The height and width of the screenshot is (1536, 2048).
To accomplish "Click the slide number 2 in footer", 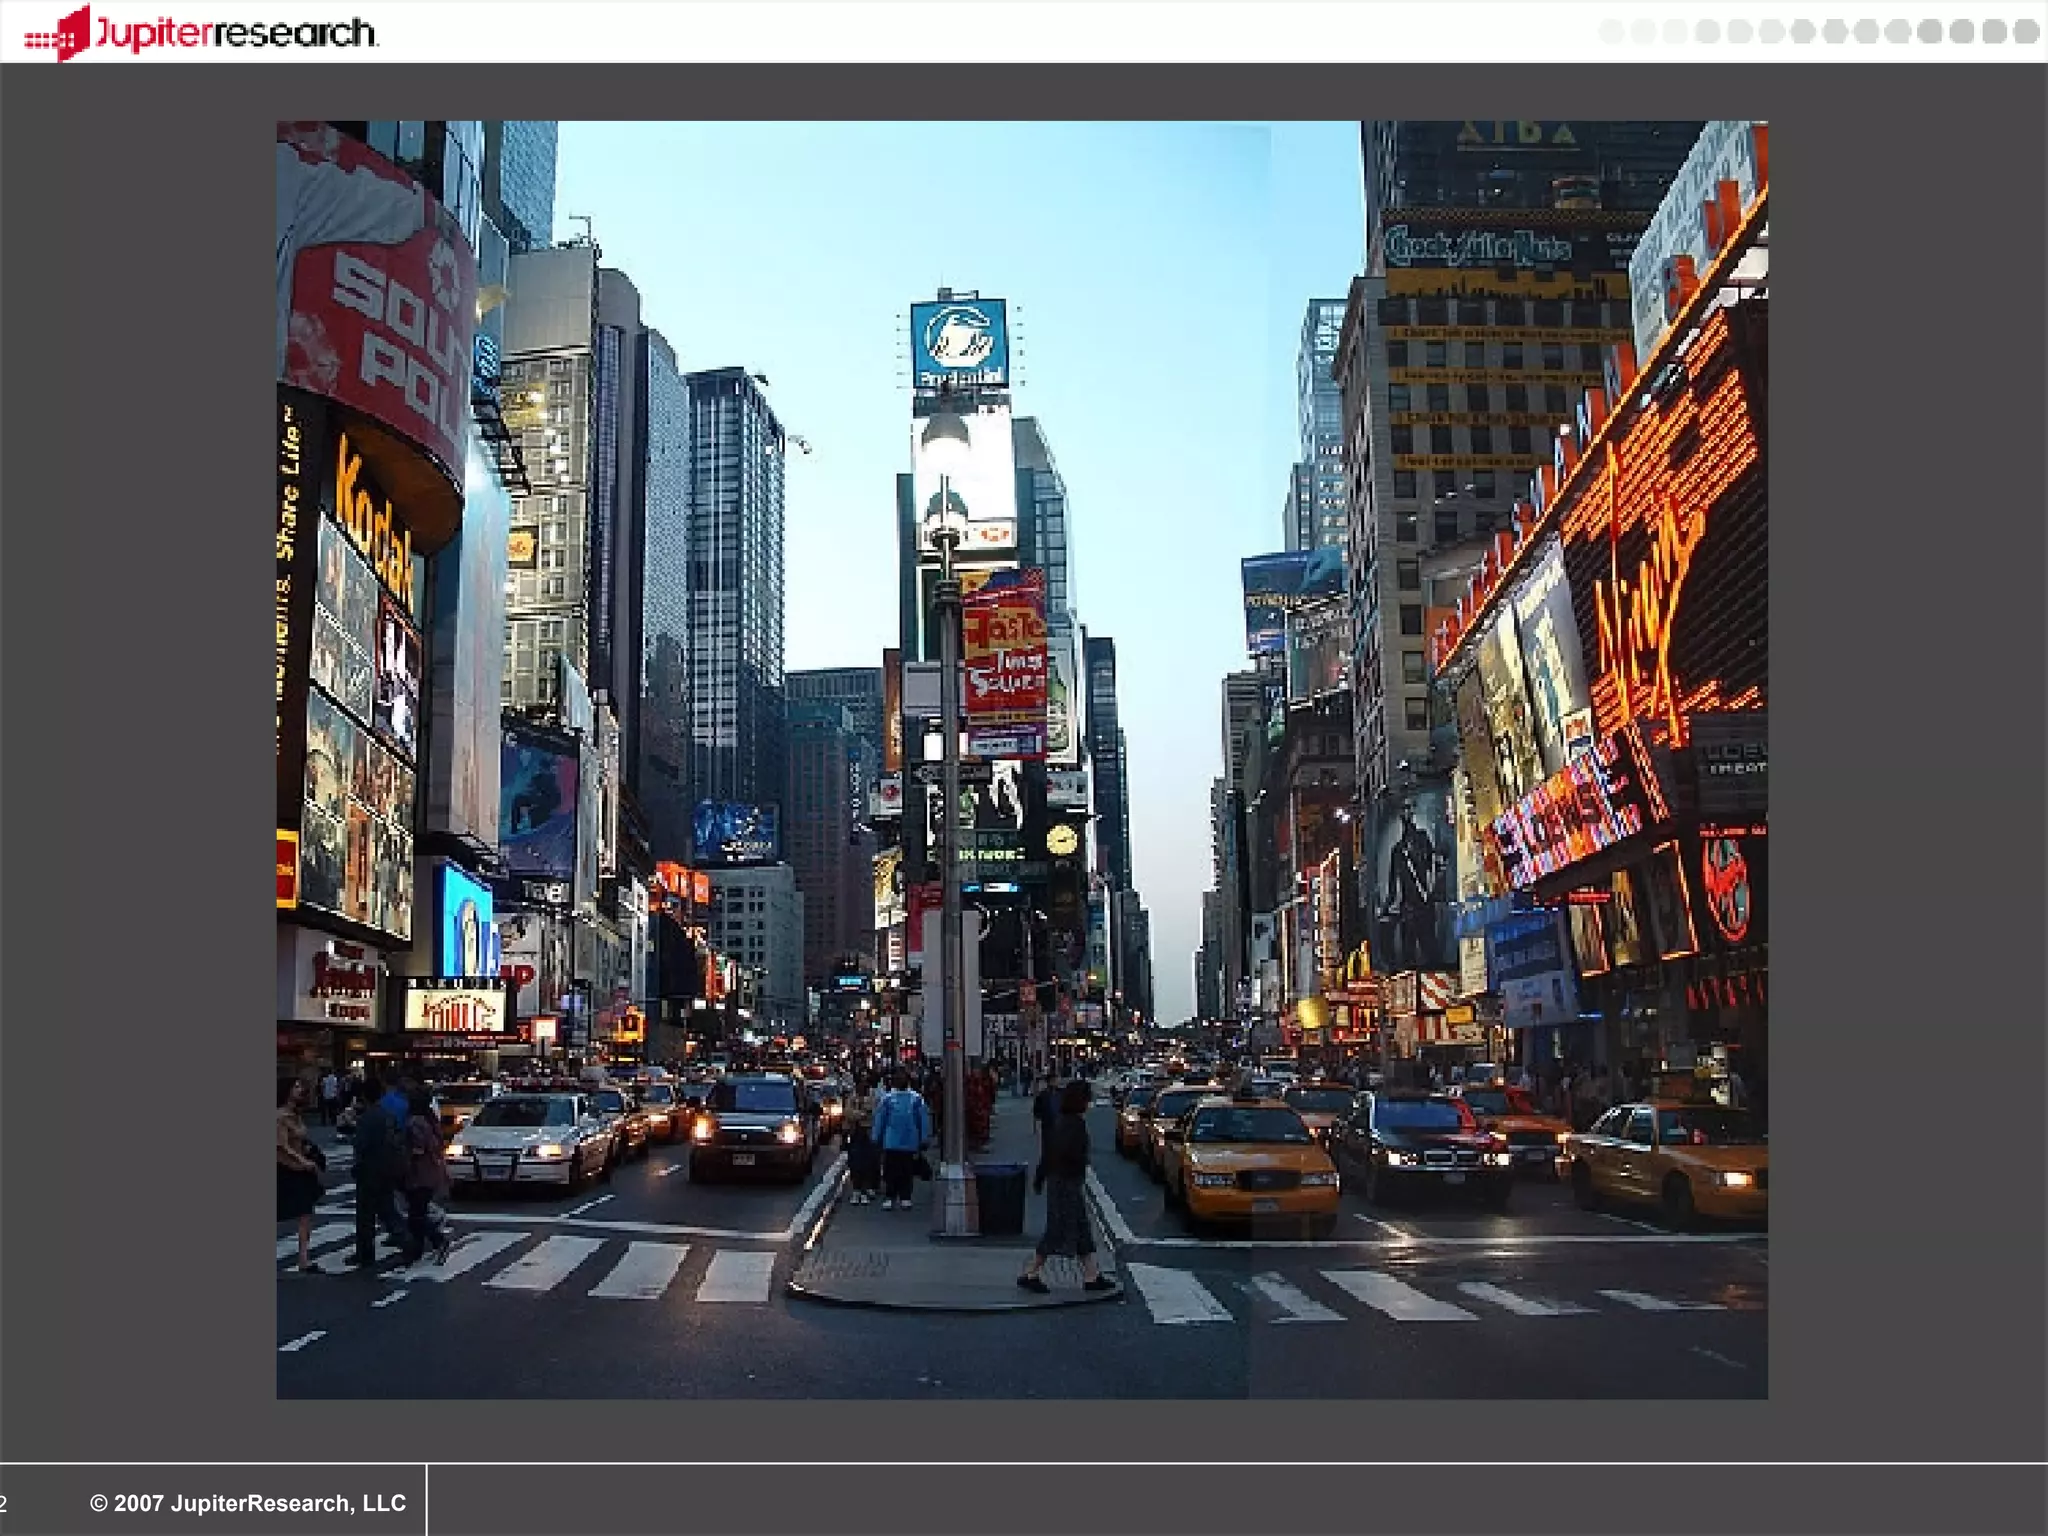I will 4,1504.
